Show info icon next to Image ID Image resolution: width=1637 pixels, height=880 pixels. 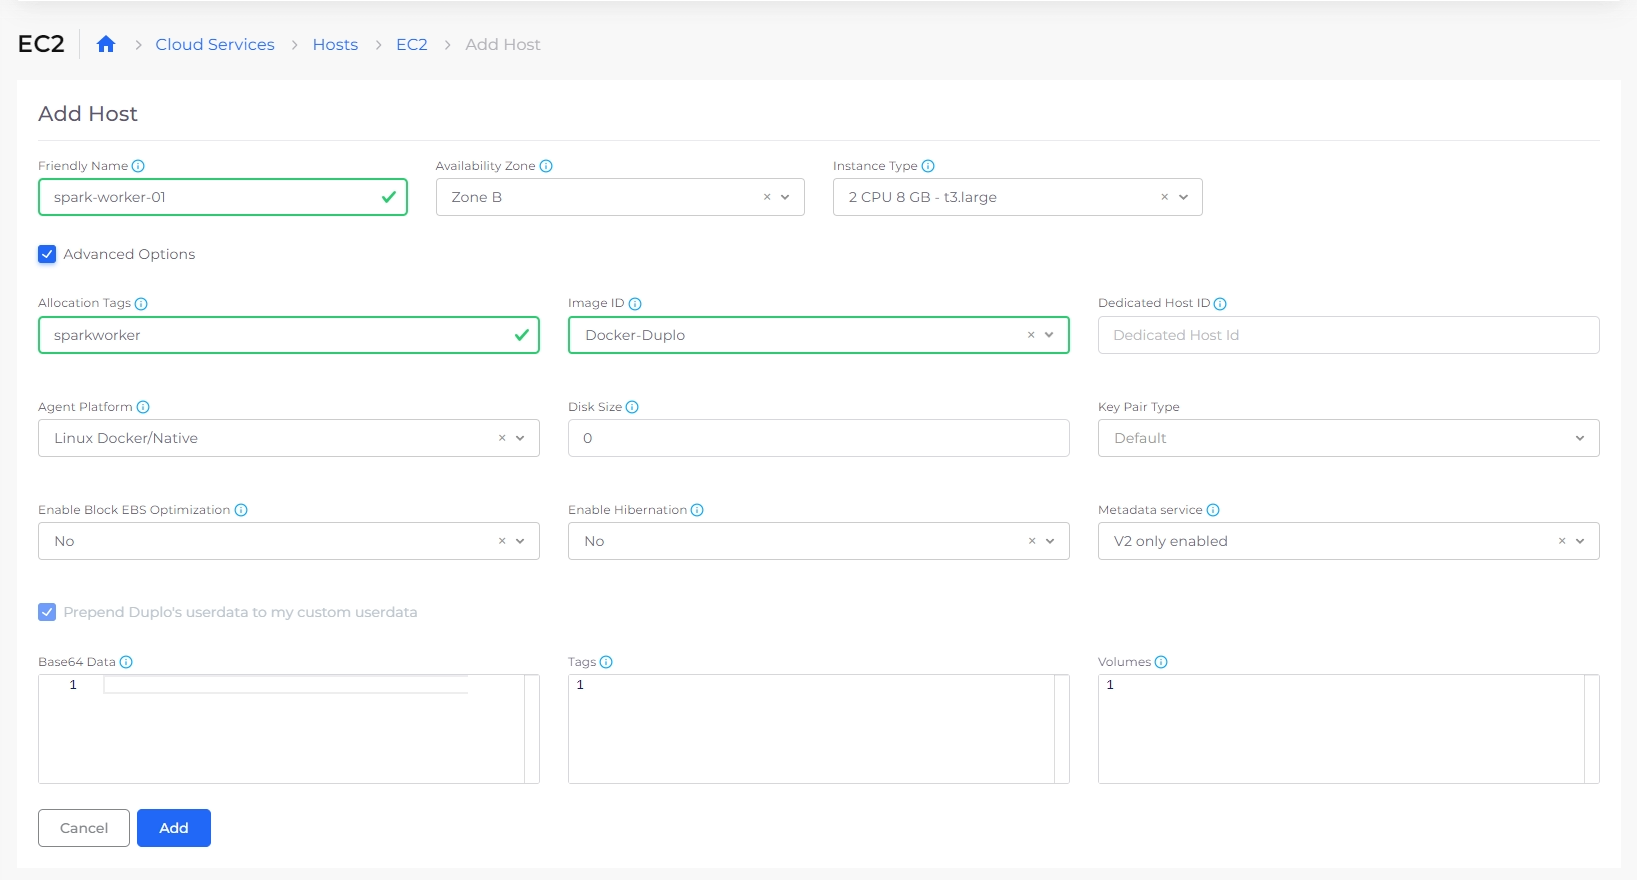635,304
